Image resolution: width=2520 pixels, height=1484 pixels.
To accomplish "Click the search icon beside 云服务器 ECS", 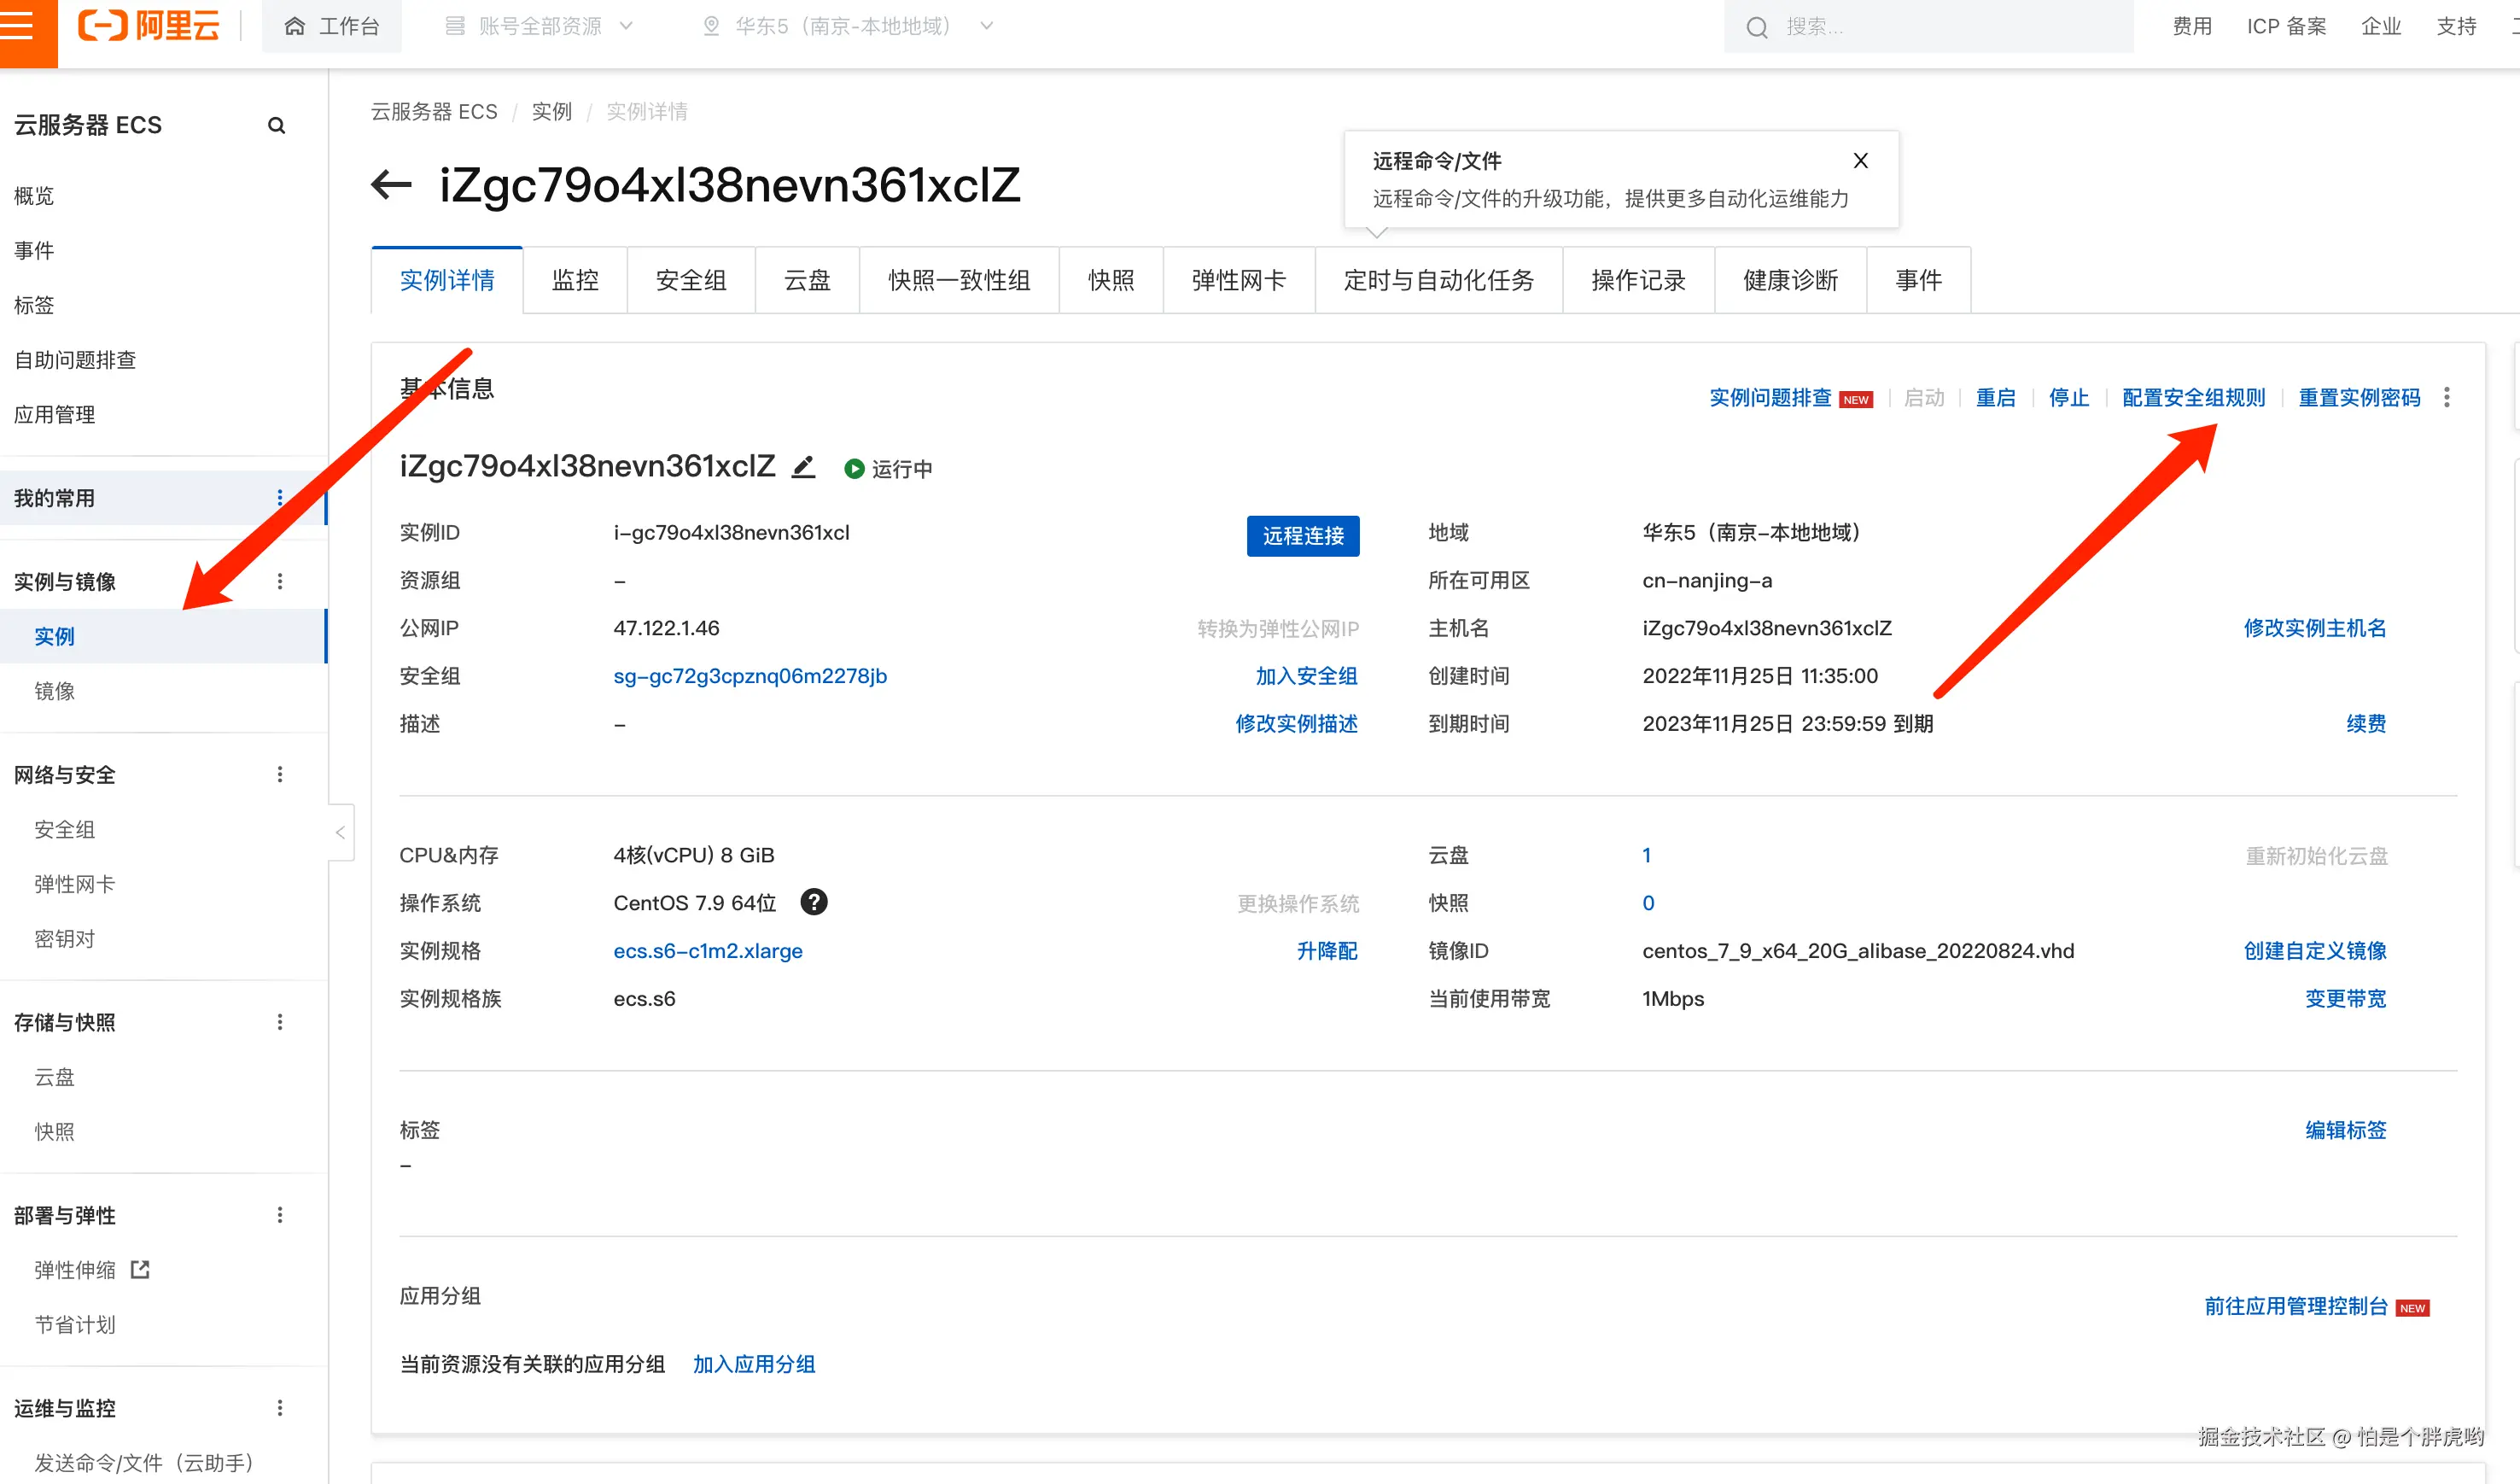I will (x=277, y=126).
